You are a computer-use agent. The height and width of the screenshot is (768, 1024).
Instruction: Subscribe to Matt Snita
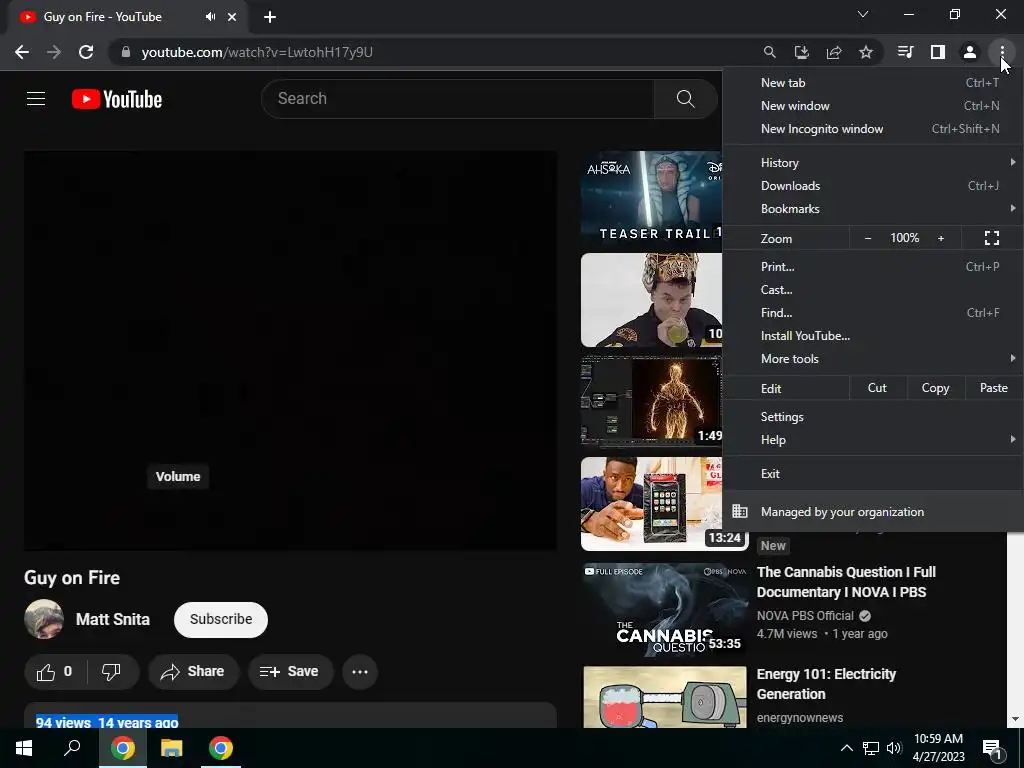[221, 619]
